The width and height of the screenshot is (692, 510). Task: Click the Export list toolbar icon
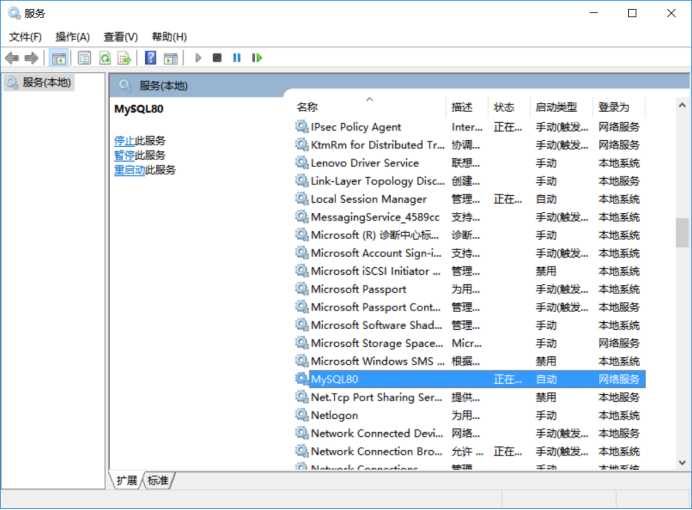coord(125,58)
